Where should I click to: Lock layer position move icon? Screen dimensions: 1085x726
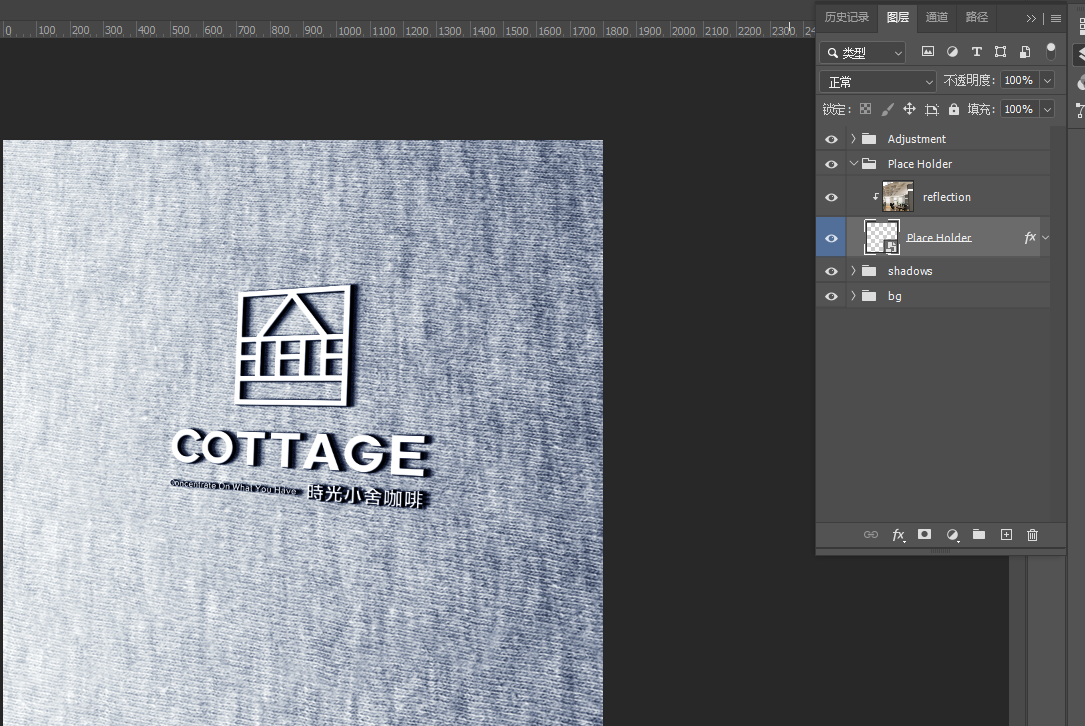pos(909,109)
